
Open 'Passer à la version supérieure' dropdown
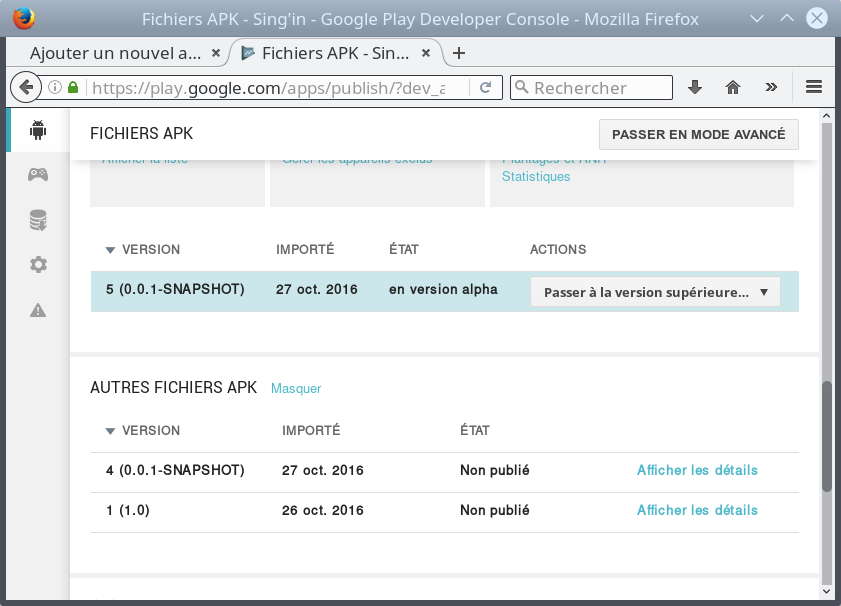click(655, 292)
